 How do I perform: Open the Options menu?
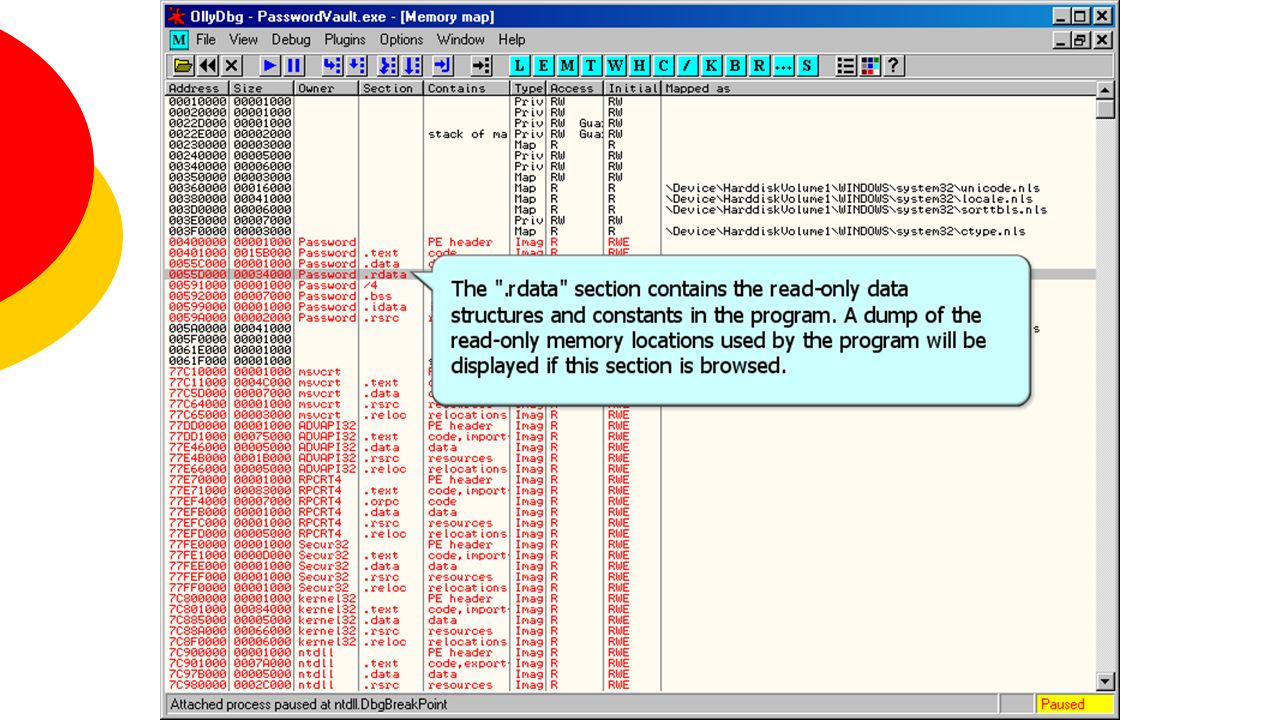pyautogui.click(x=401, y=40)
